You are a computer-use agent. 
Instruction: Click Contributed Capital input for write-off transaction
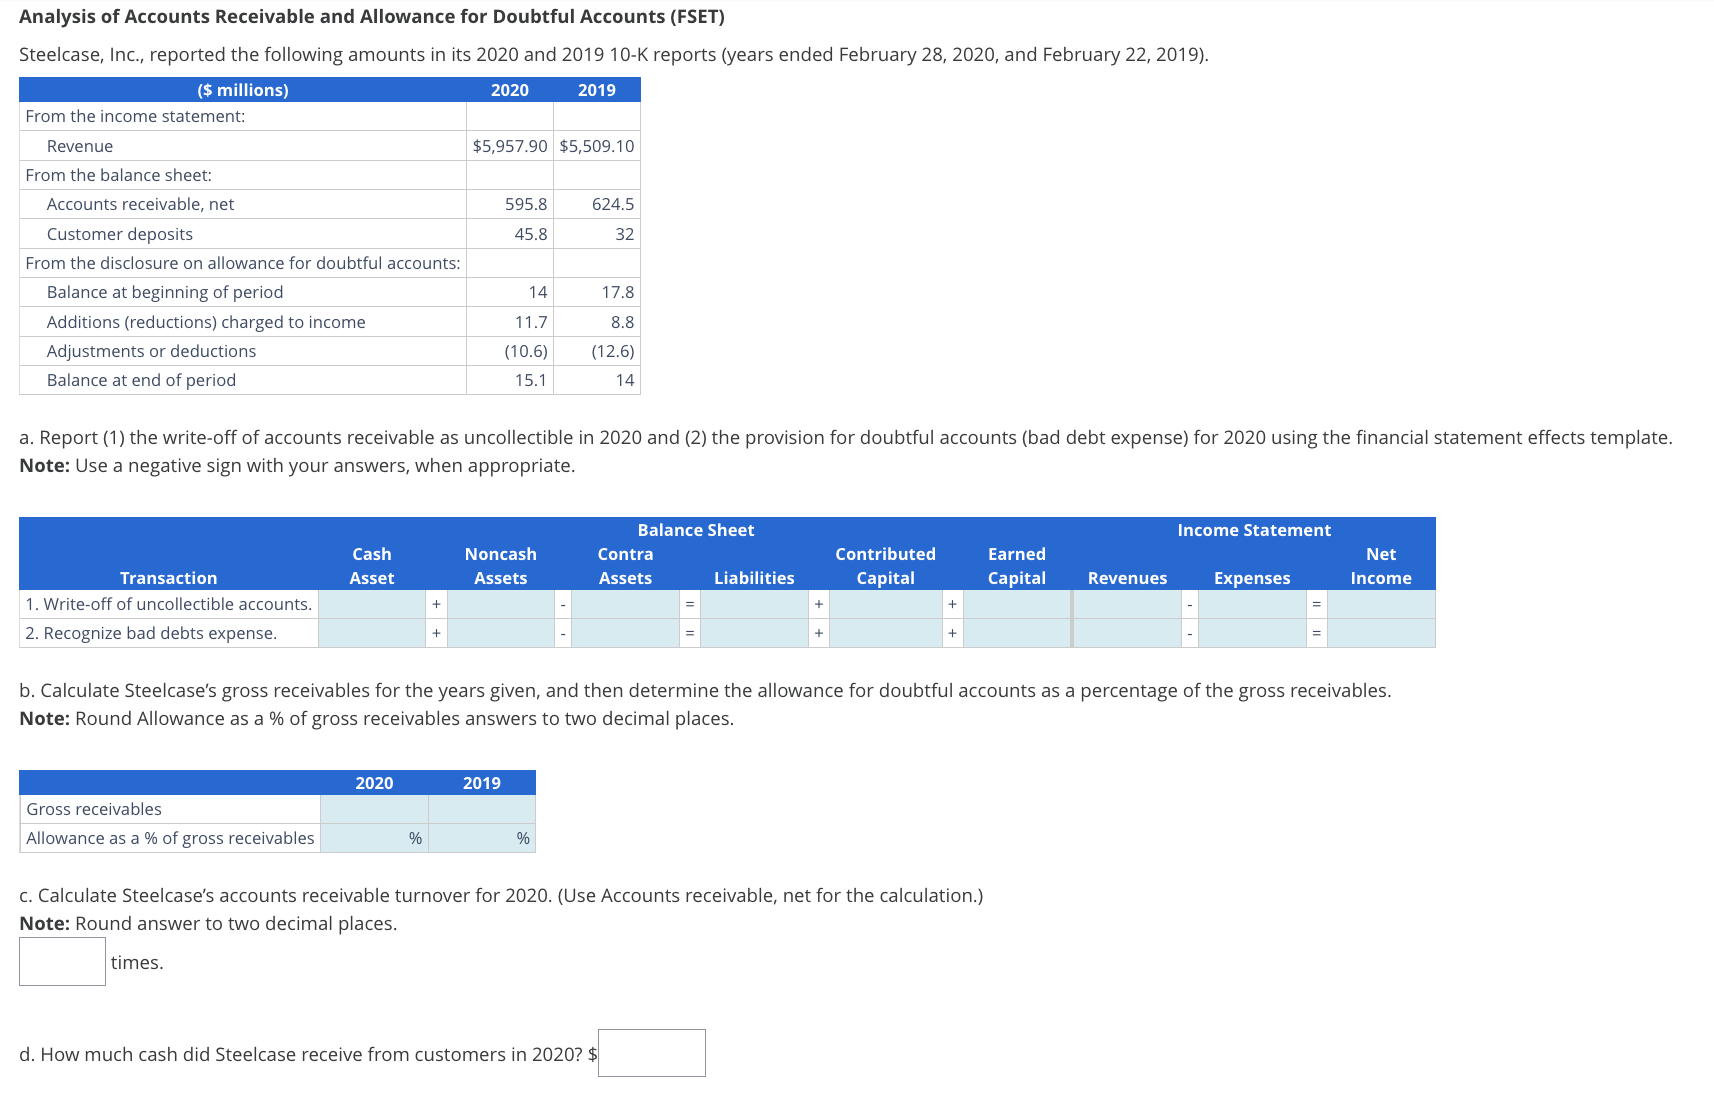885,604
